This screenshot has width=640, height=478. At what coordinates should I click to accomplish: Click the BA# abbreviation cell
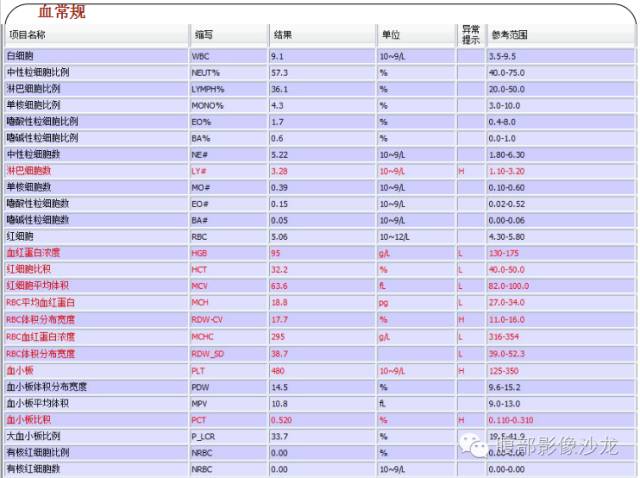[200, 220]
